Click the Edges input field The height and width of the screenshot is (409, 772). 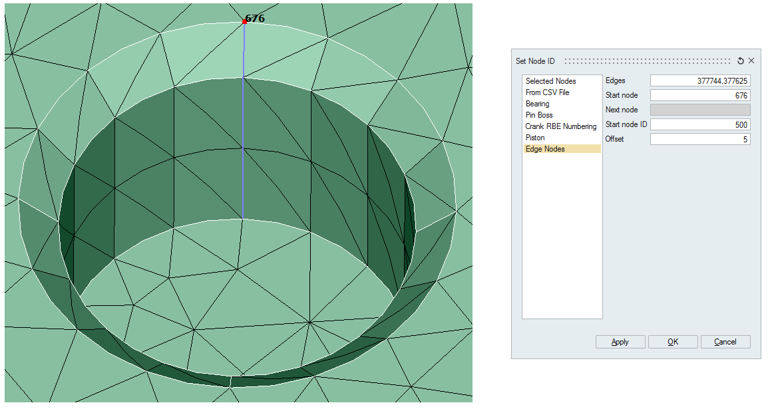coord(699,81)
